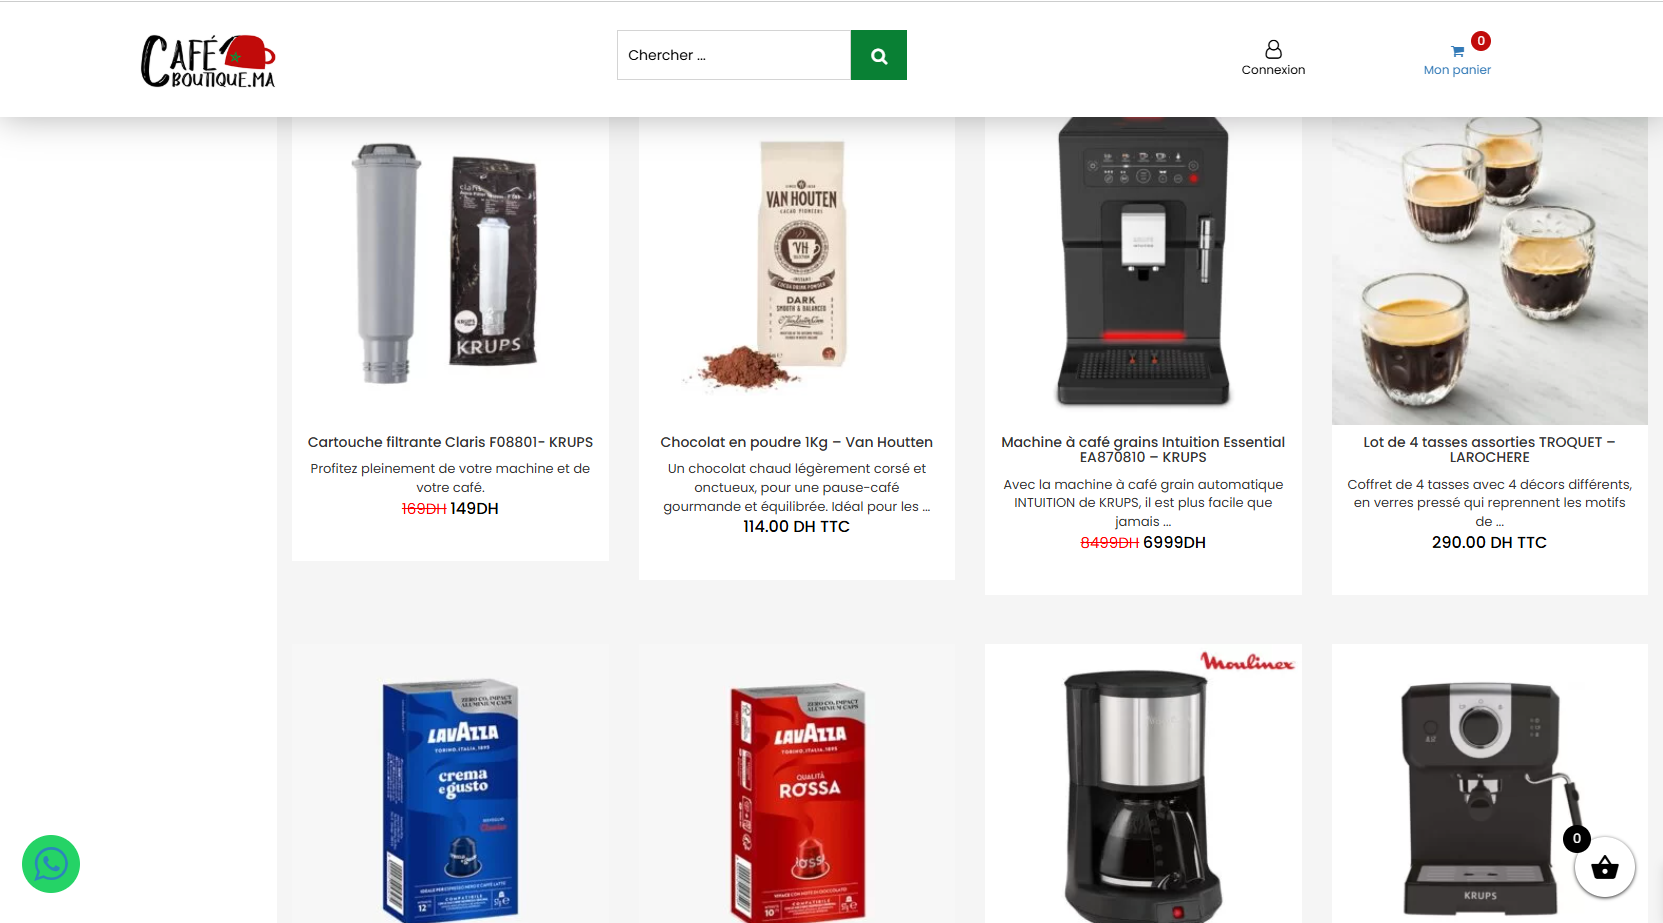The height and width of the screenshot is (923, 1663).
Task: Select the espresso glass cups image
Action: pos(1489,270)
